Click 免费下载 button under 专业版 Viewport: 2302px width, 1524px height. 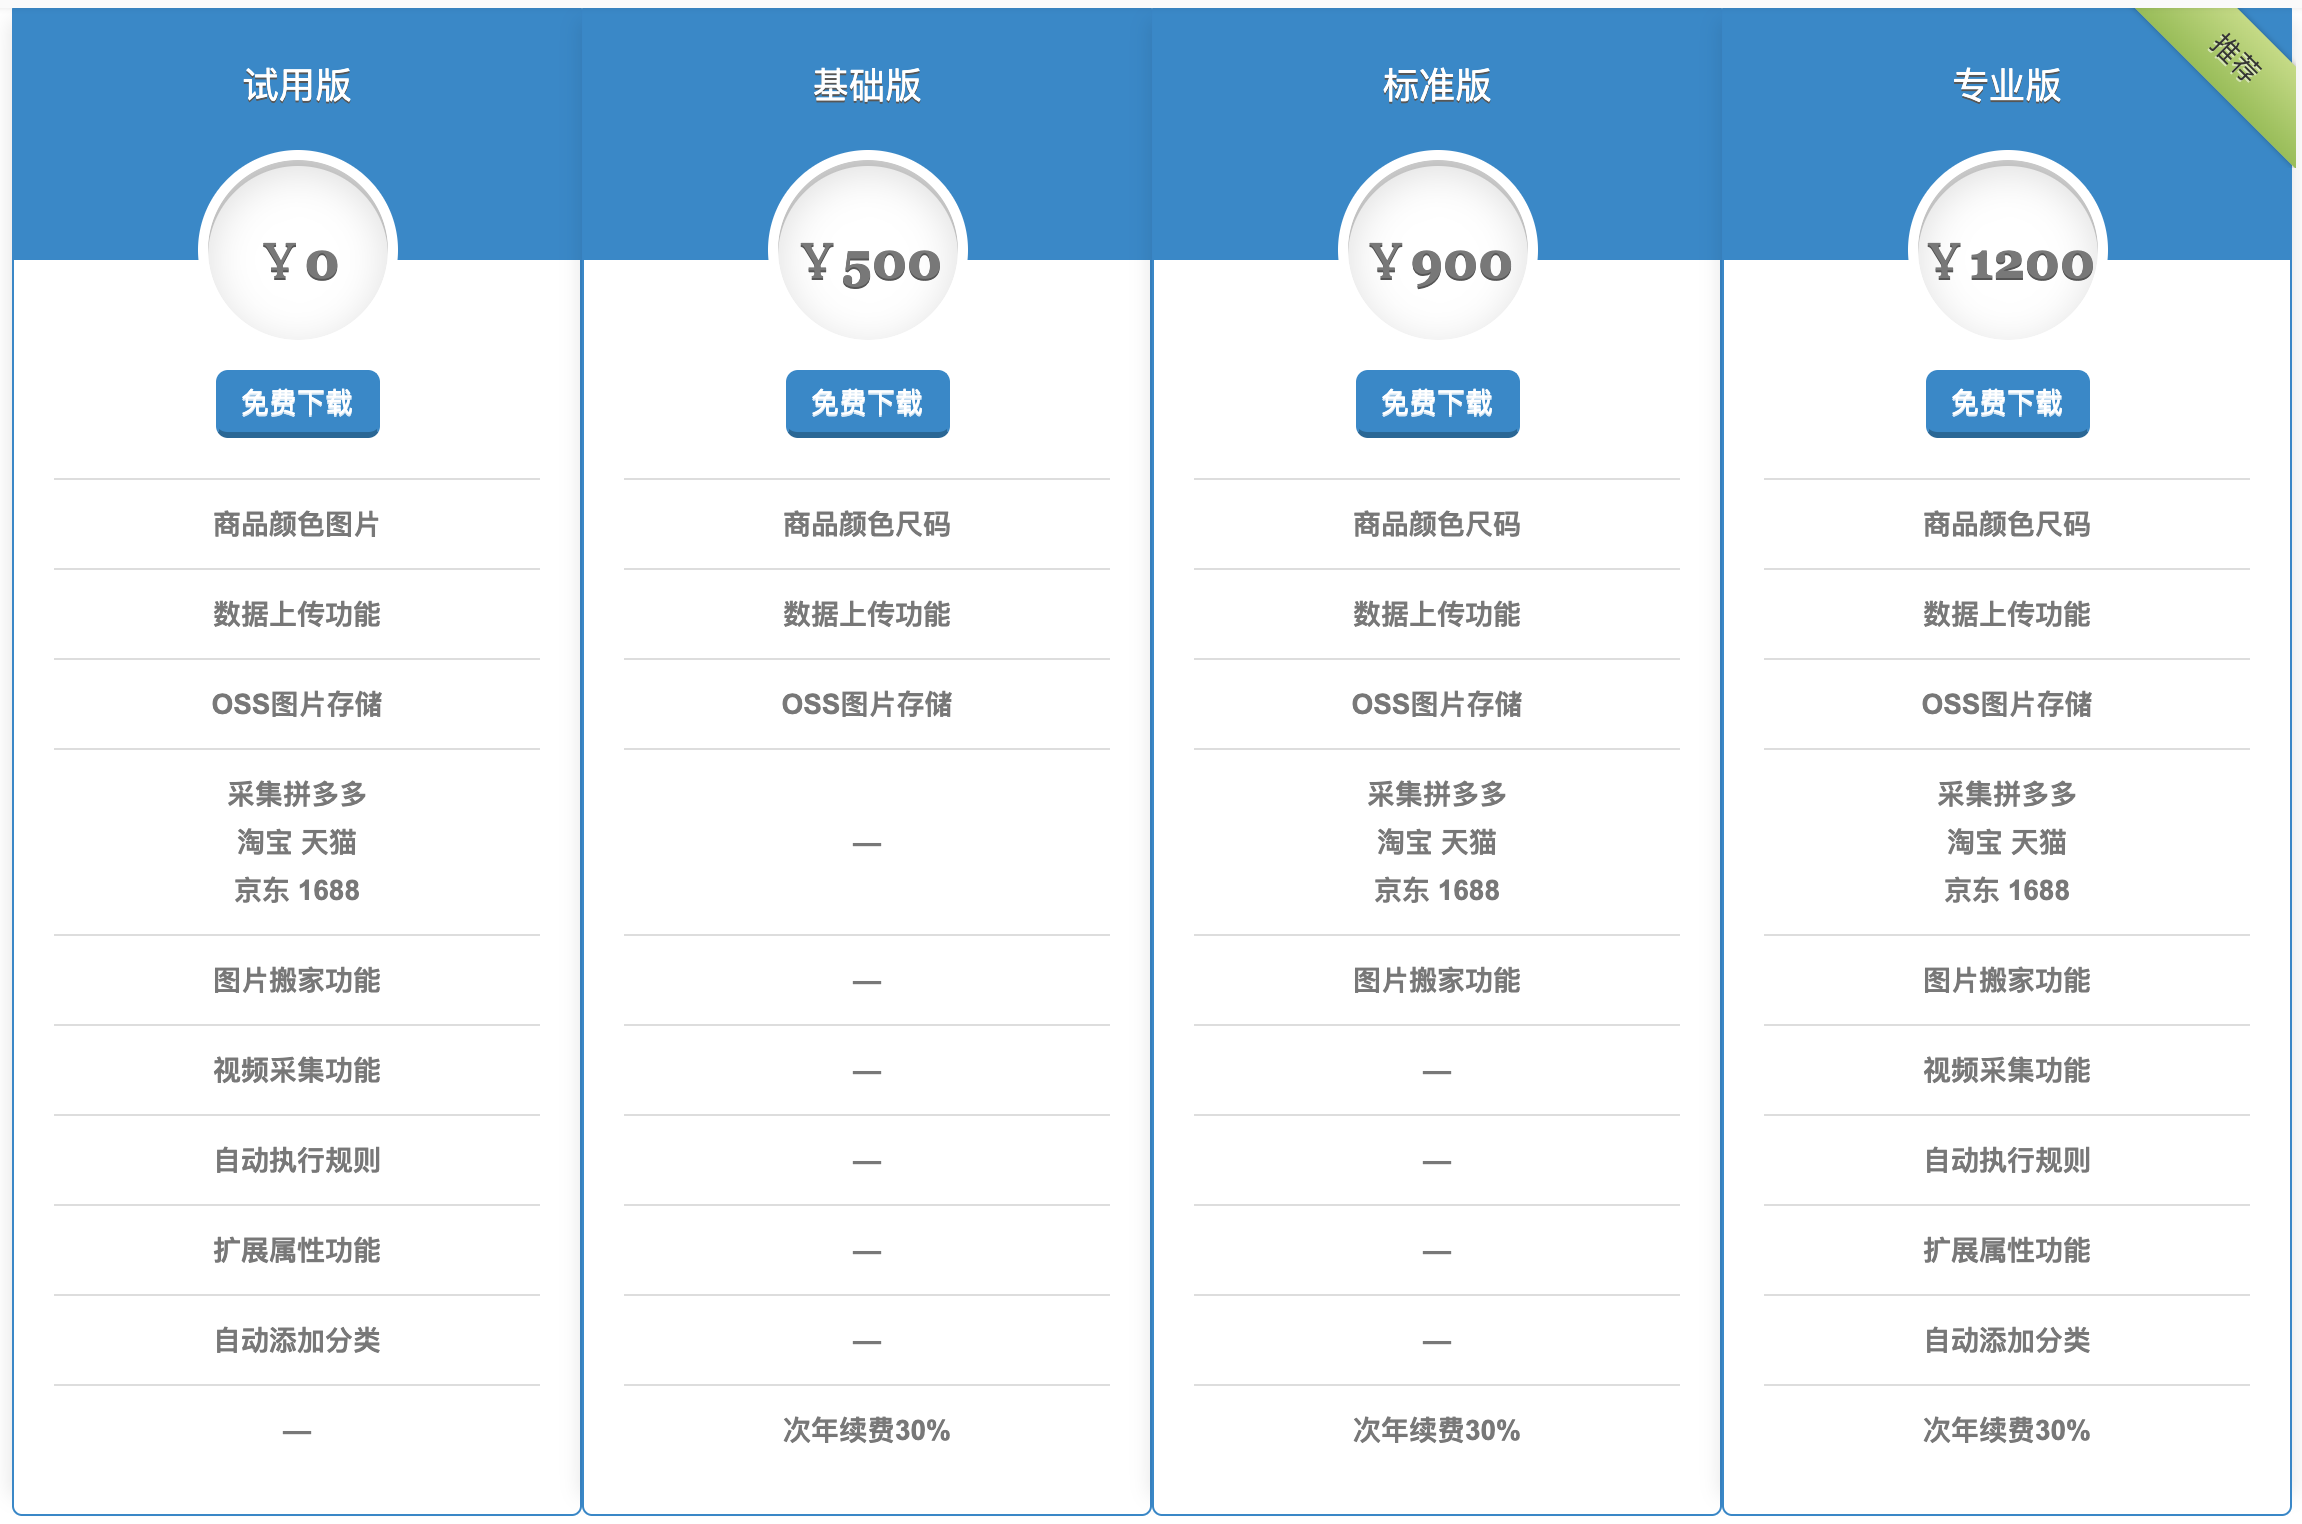click(x=2007, y=403)
